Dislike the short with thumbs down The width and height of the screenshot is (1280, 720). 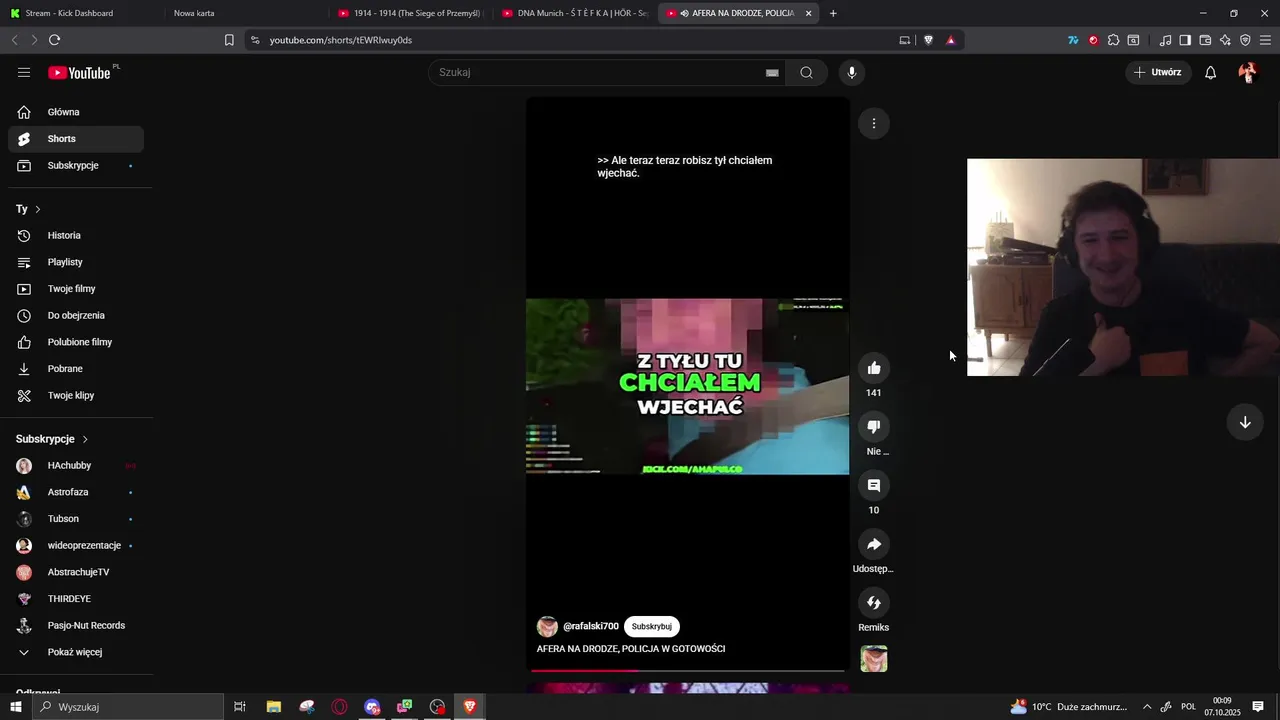coord(874,427)
